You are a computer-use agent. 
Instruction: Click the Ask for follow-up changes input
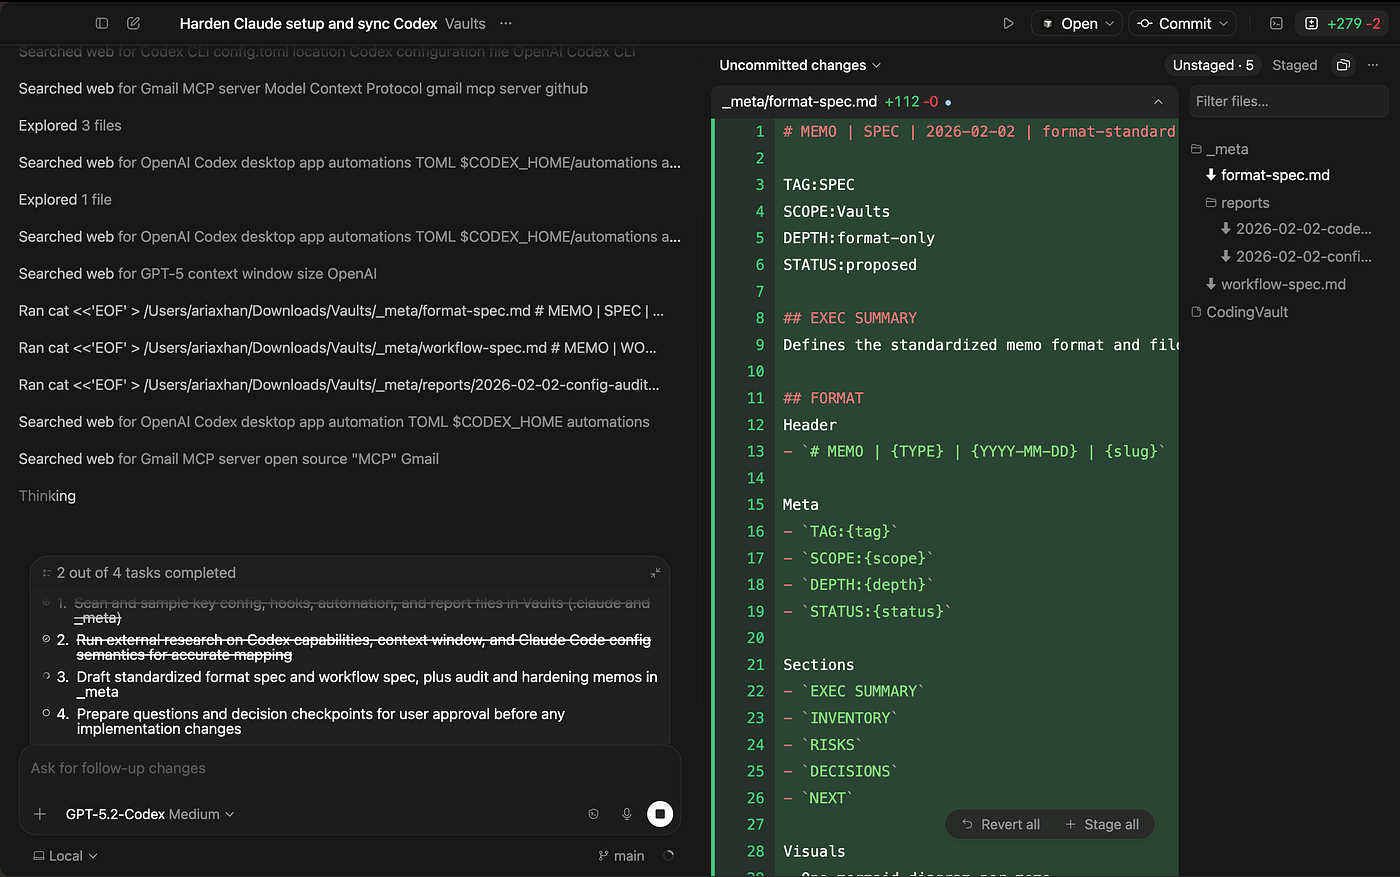[350, 768]
